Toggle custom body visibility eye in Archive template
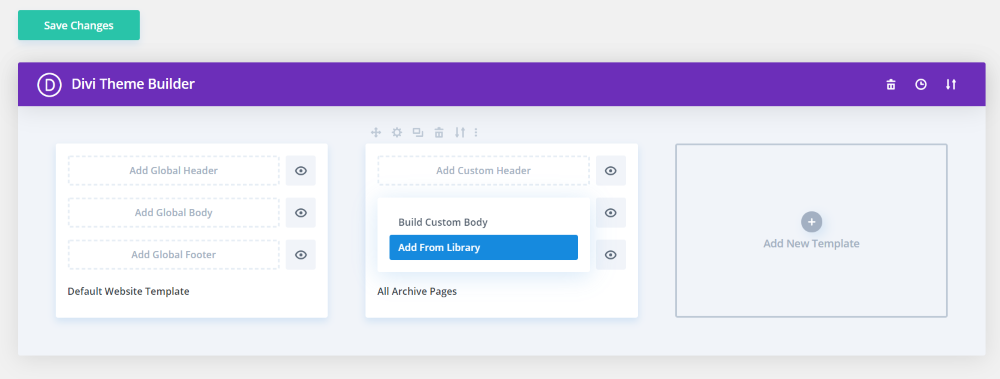 pyautogui.click(x=611, y=212)
